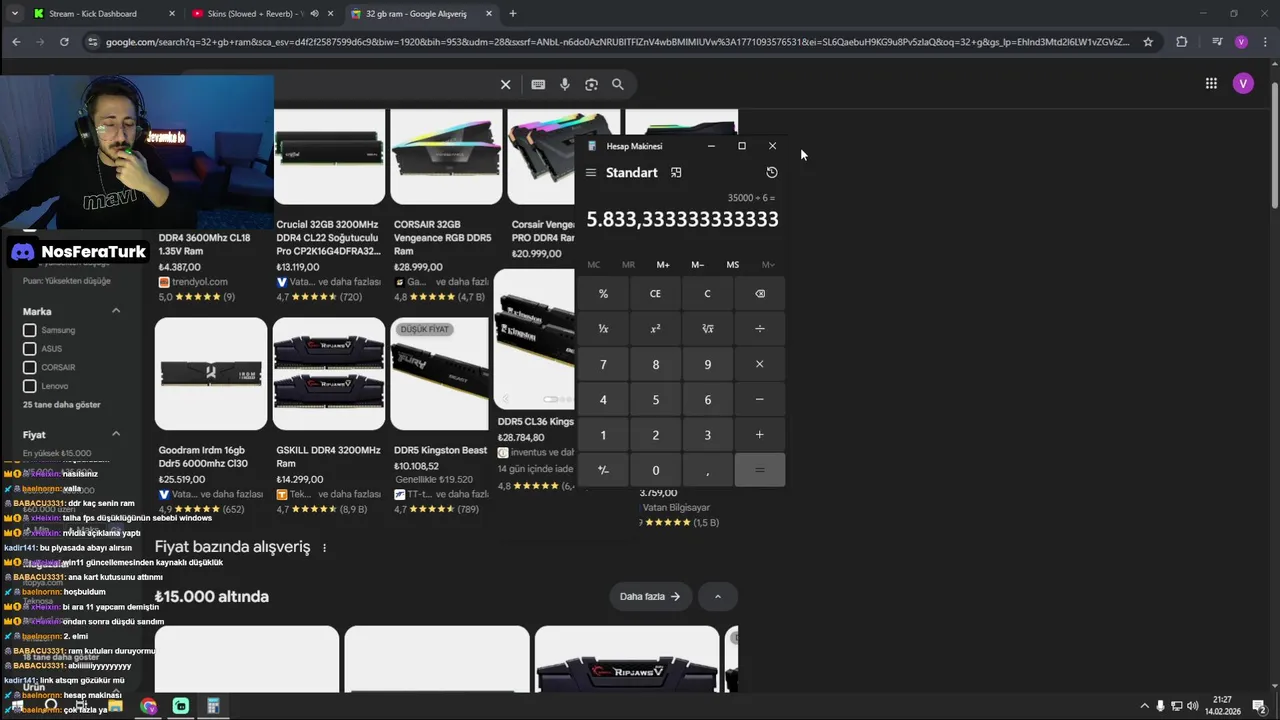Switch to Skins (Slowed + Reverb) tab
1280x720 pixels.
(x=262, y=14)
